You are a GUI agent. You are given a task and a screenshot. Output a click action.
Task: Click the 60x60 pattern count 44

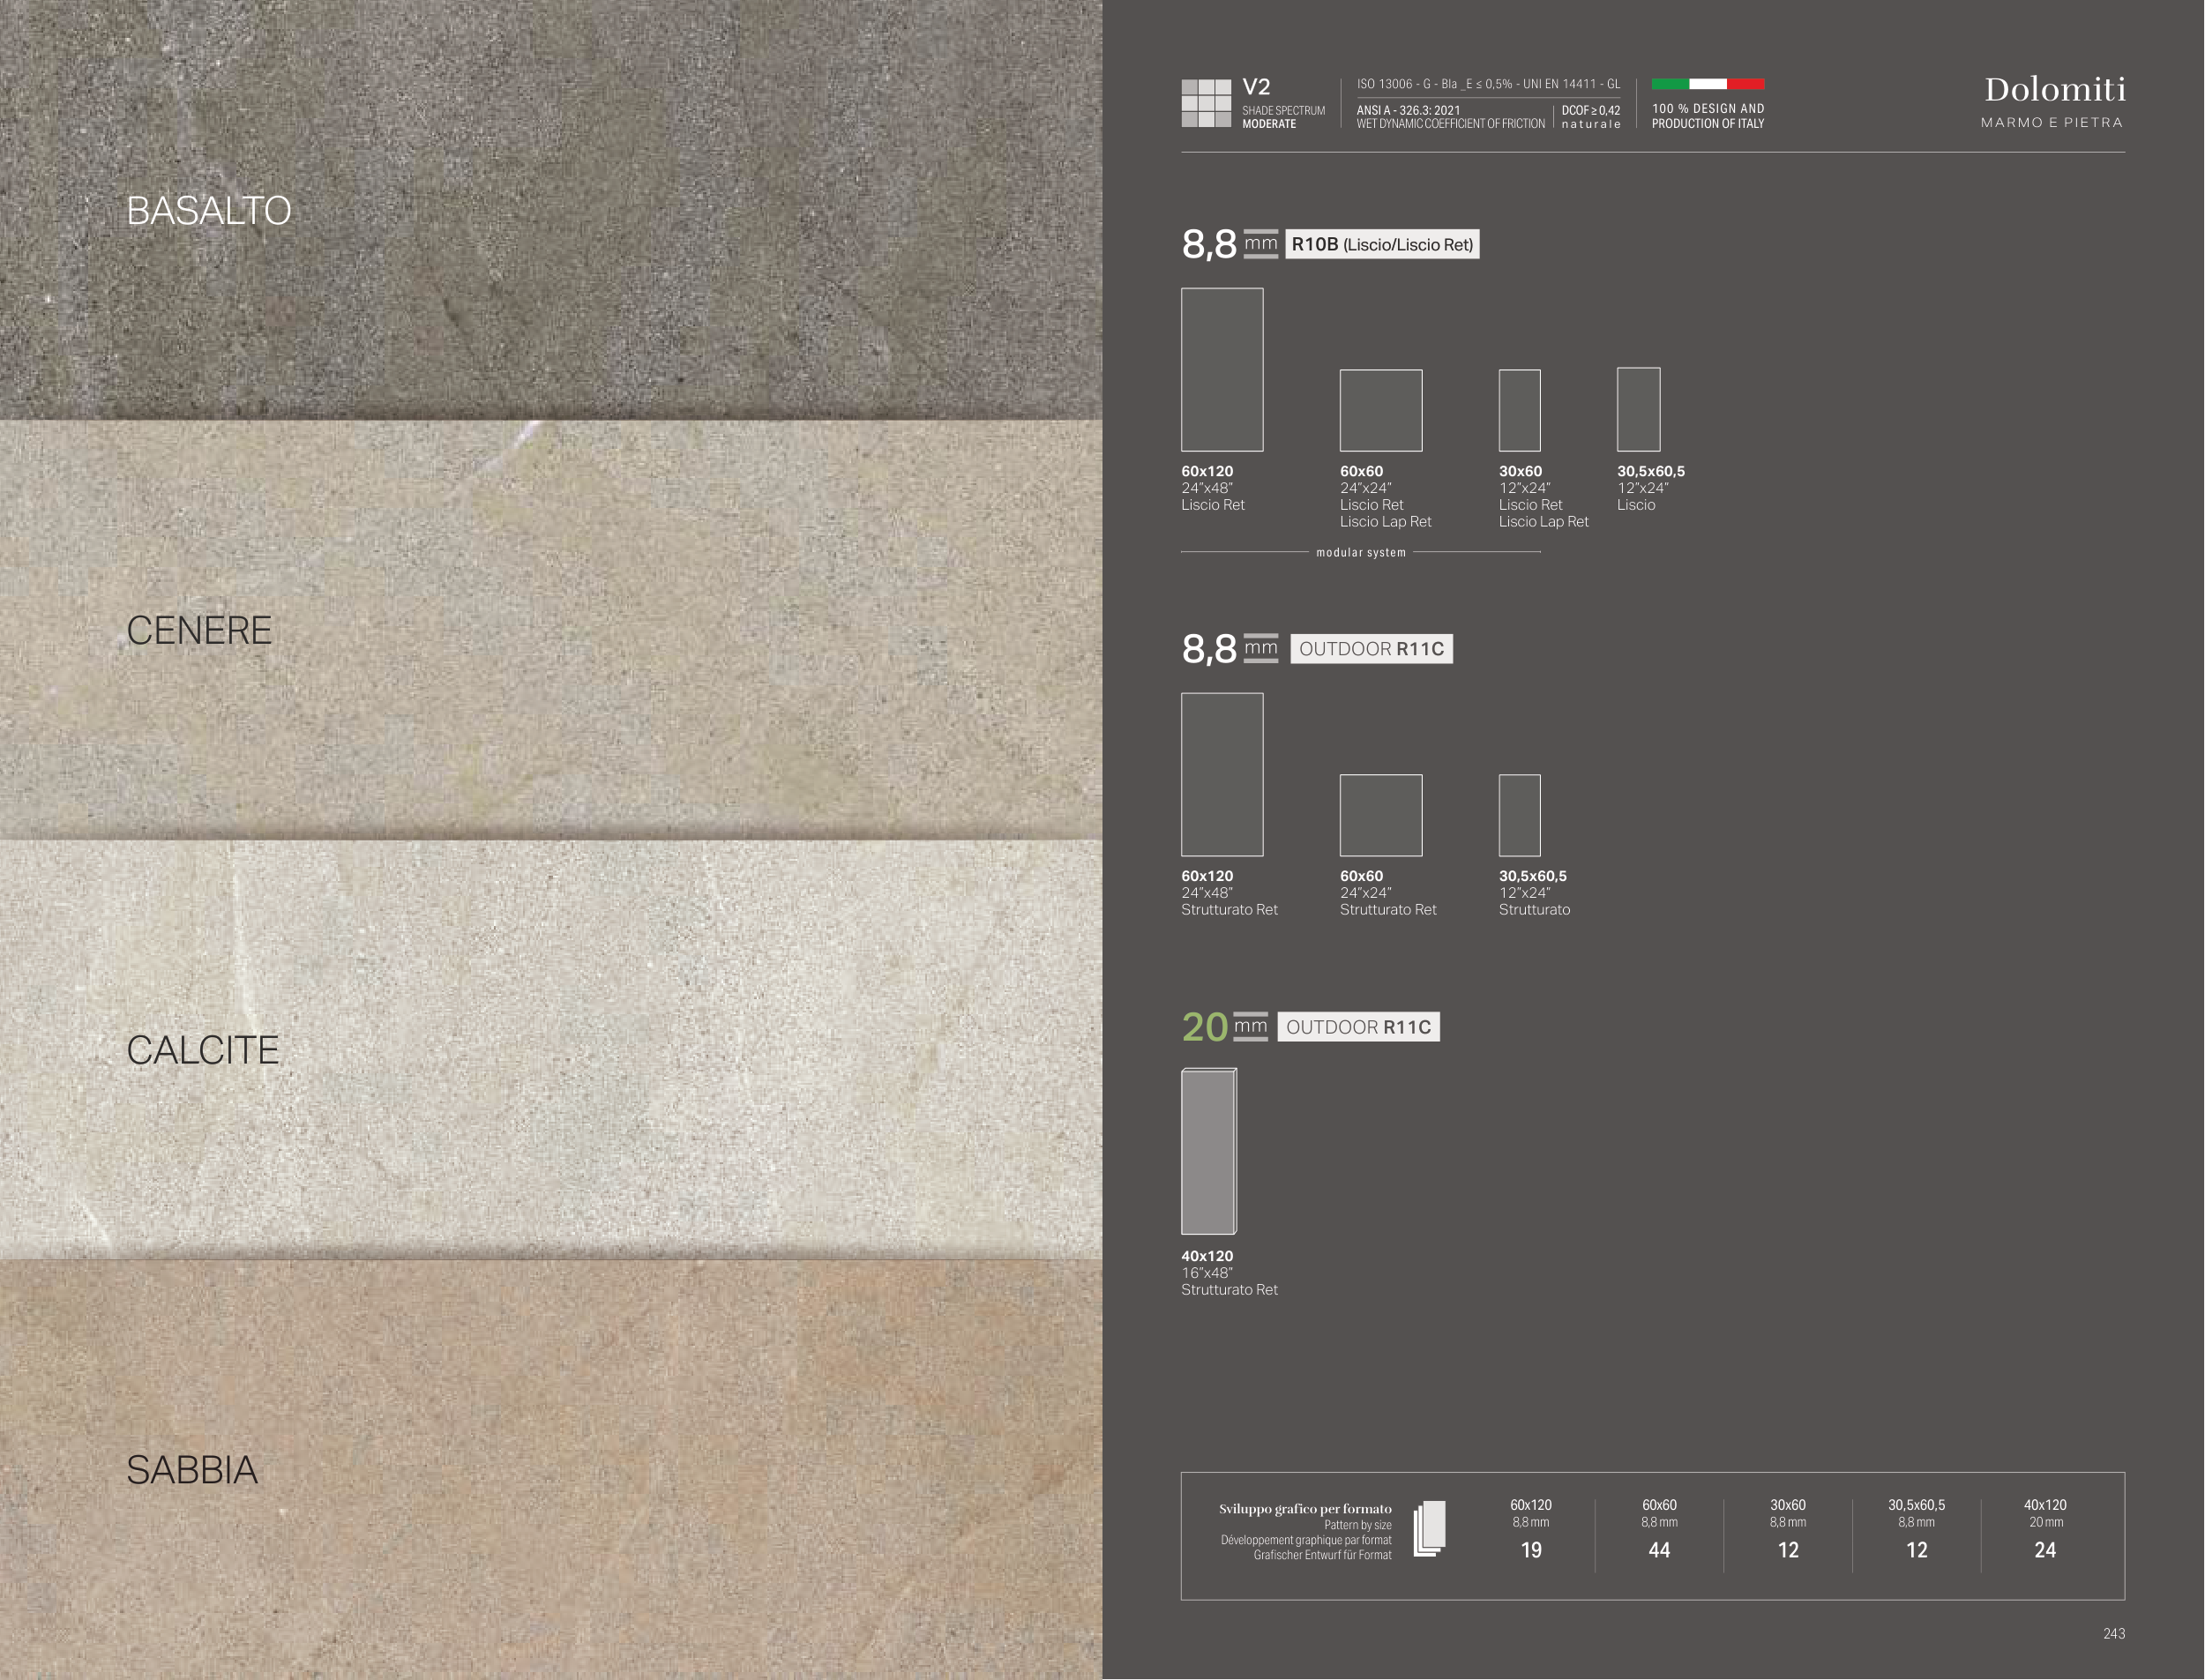pos(1658,1550)
